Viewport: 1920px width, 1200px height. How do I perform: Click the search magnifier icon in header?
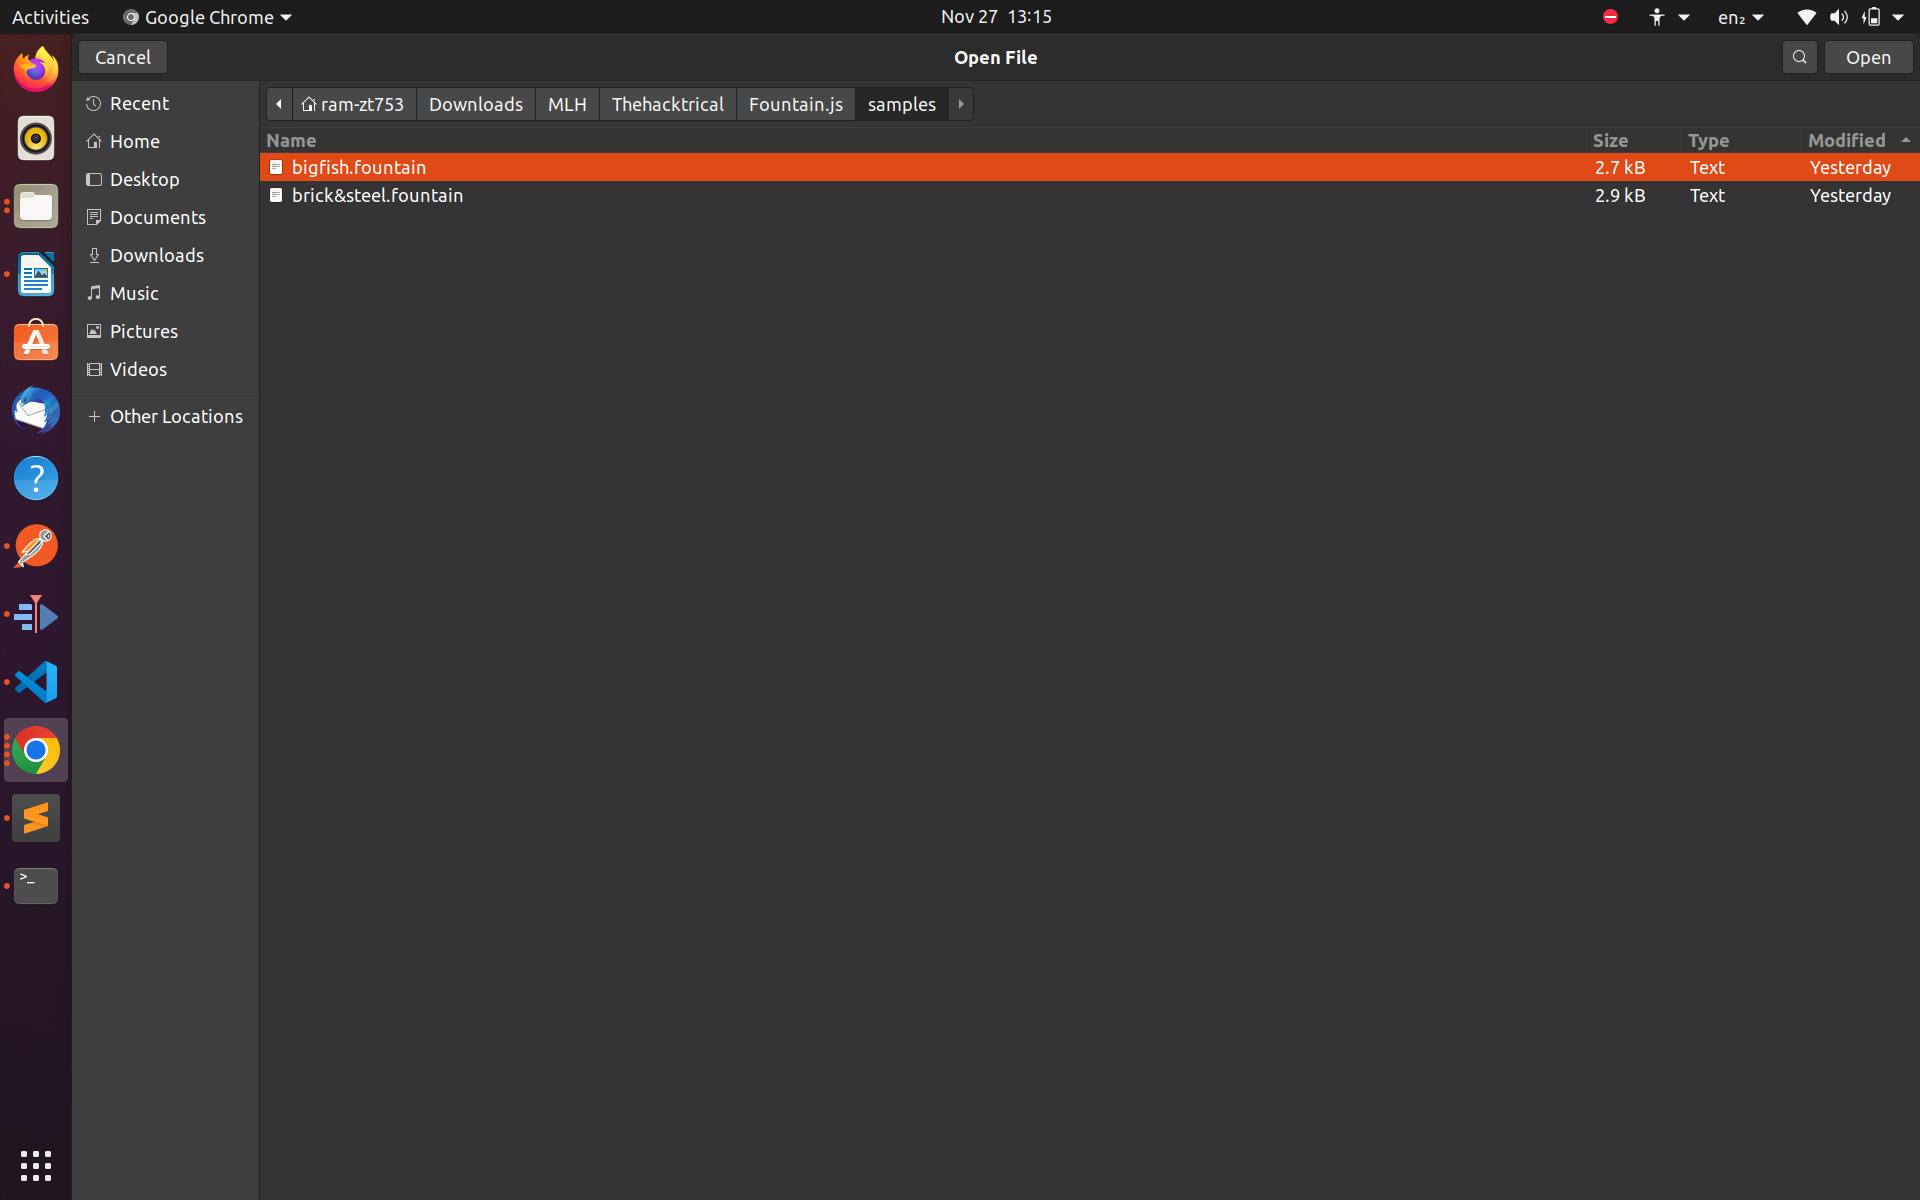coord(1799,57)
